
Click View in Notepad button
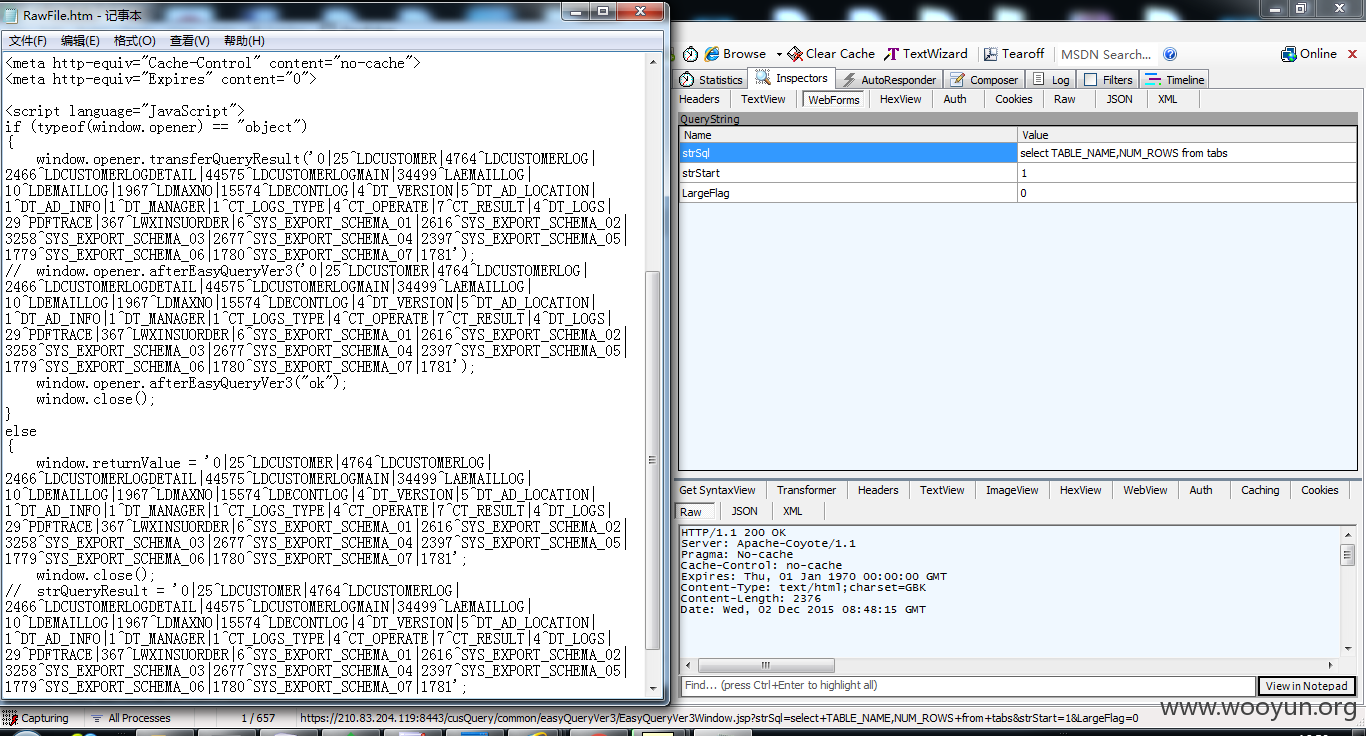(1306, 686)
